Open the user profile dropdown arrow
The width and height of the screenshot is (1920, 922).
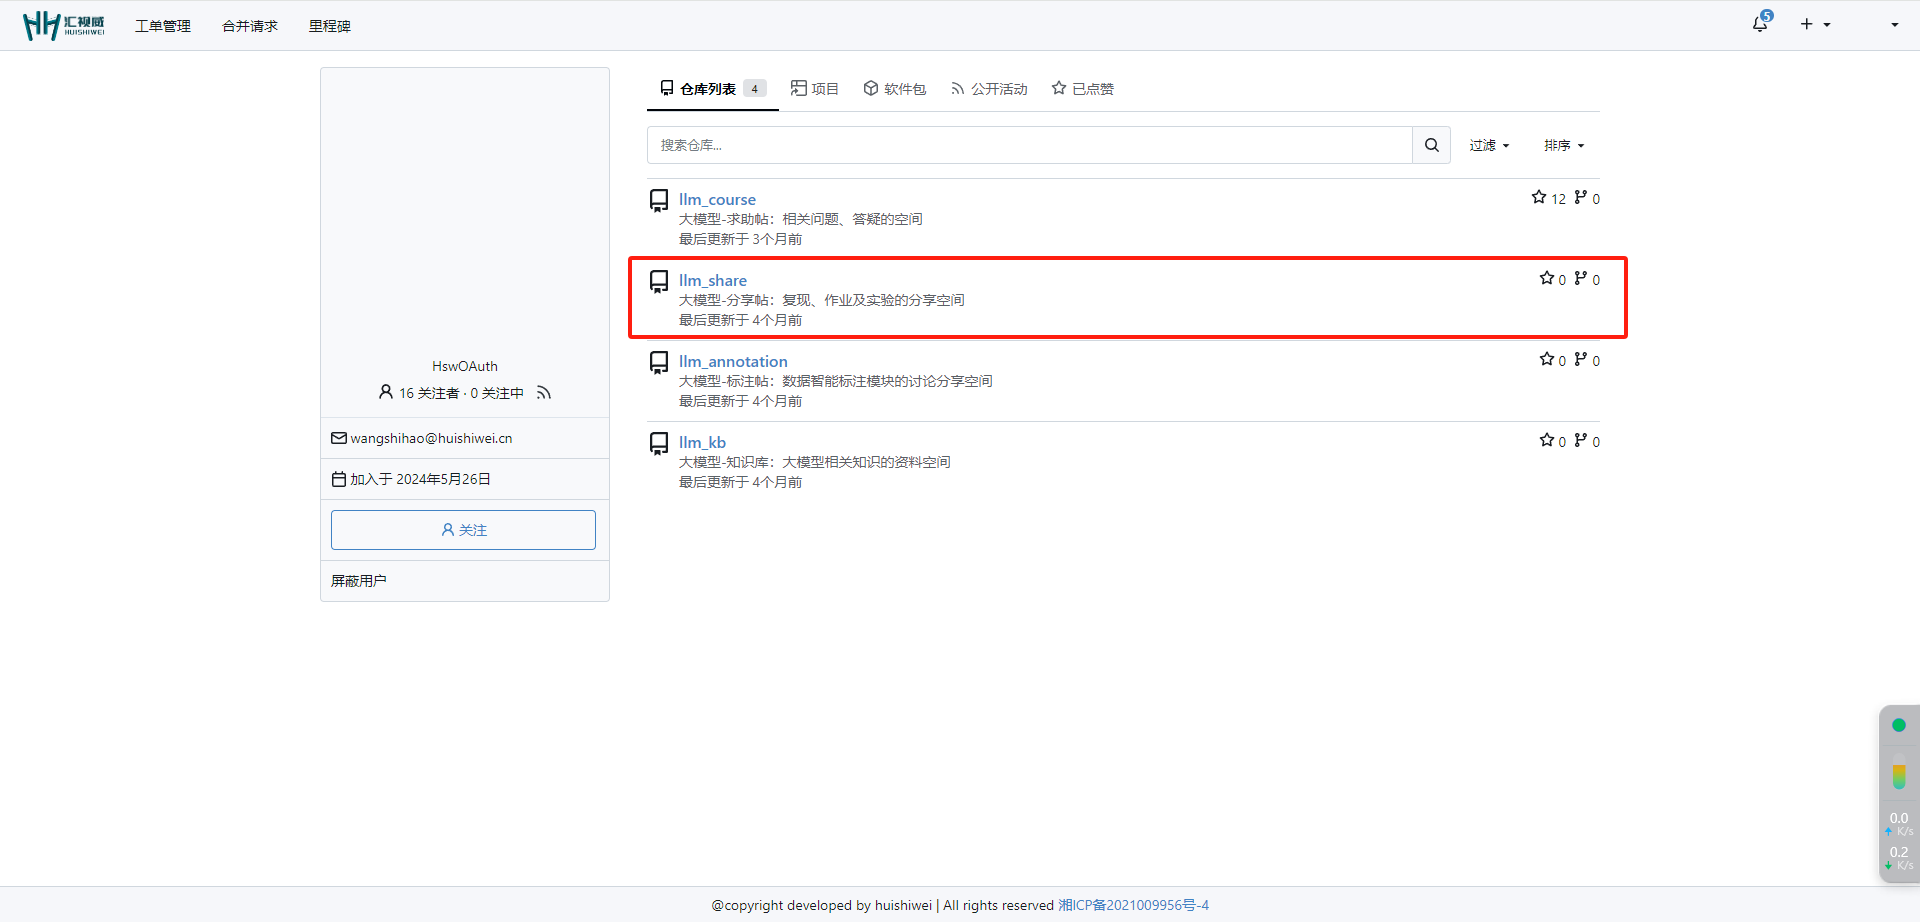1894,24
